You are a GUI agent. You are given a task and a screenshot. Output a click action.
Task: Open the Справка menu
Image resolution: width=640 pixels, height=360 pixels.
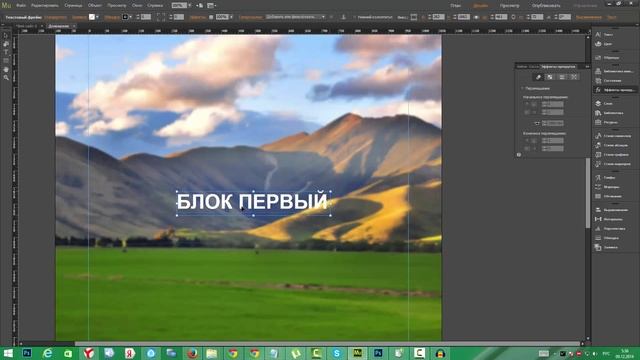pyautogui.click(x=155, y=5)
